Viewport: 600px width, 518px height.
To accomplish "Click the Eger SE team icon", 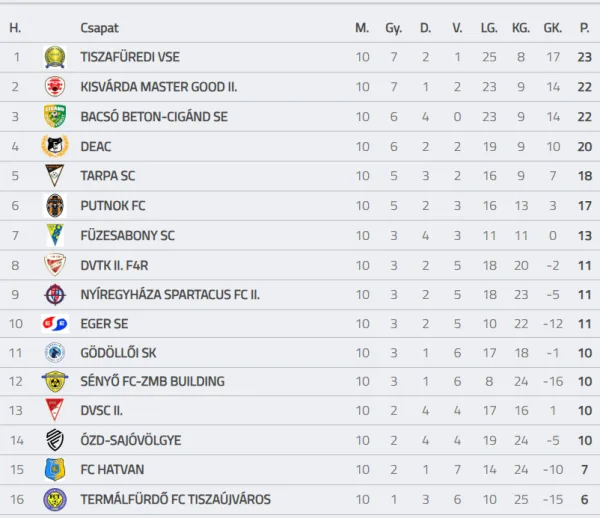I will point(54,324).
